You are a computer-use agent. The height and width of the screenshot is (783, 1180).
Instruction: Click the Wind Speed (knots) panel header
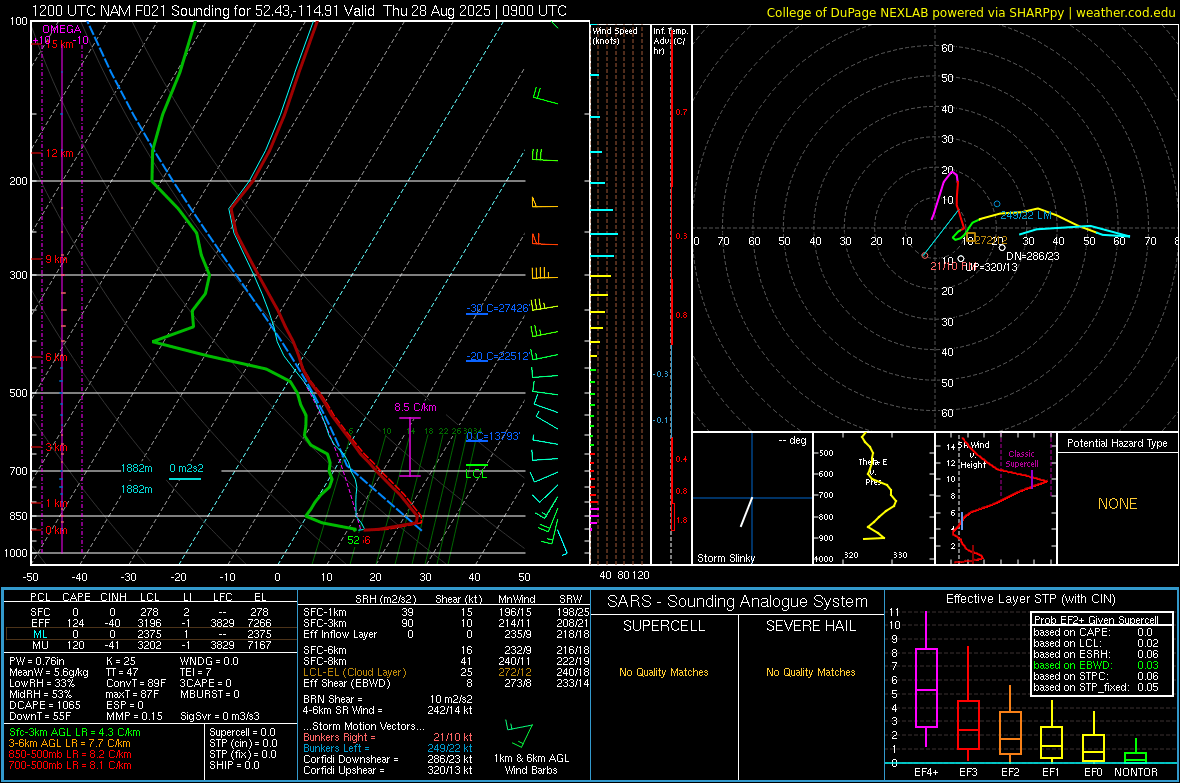point(615,35)
